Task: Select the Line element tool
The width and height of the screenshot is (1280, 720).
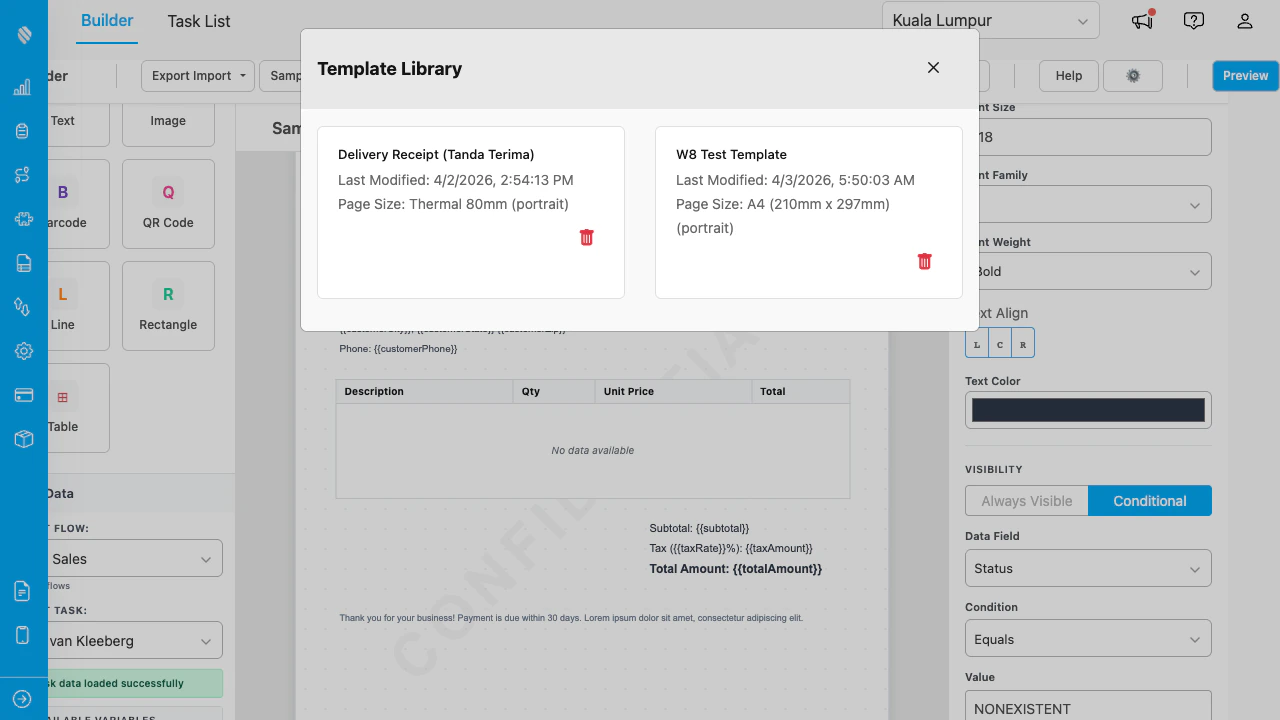Action: [64, 306]
